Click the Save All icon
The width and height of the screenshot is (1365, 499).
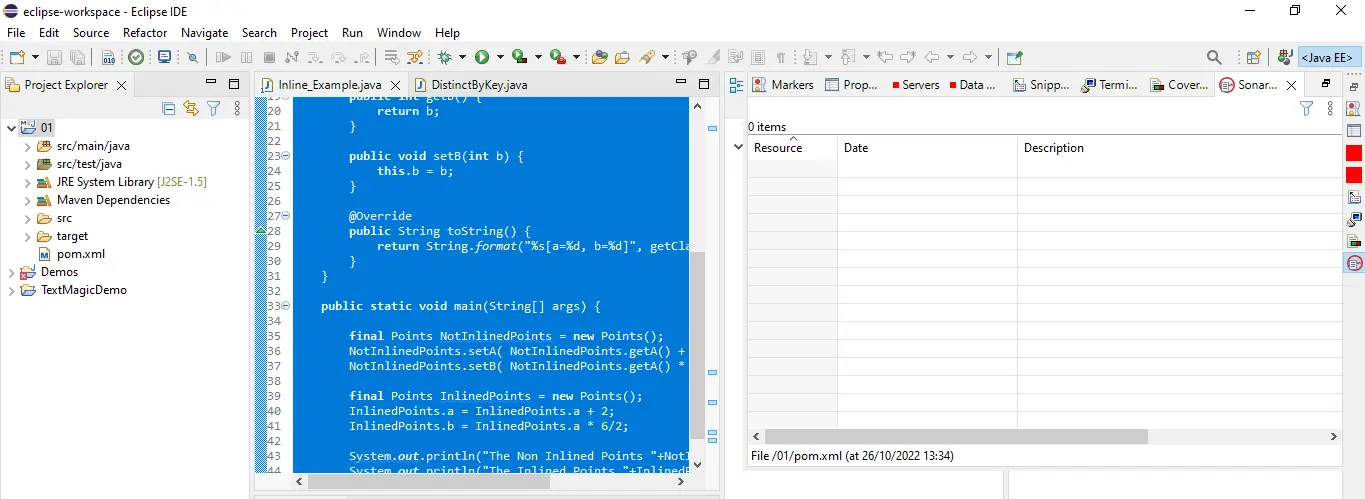pos(78,58)
